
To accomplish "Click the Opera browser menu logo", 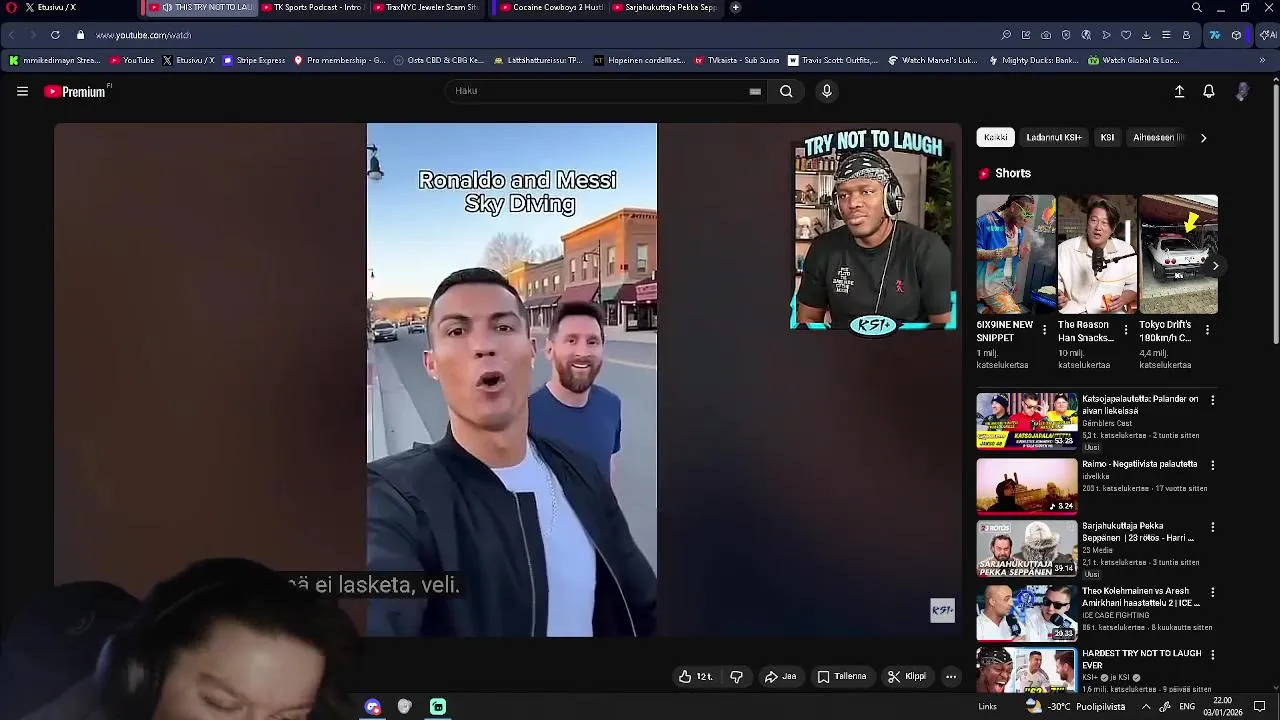I will (11, 7).
